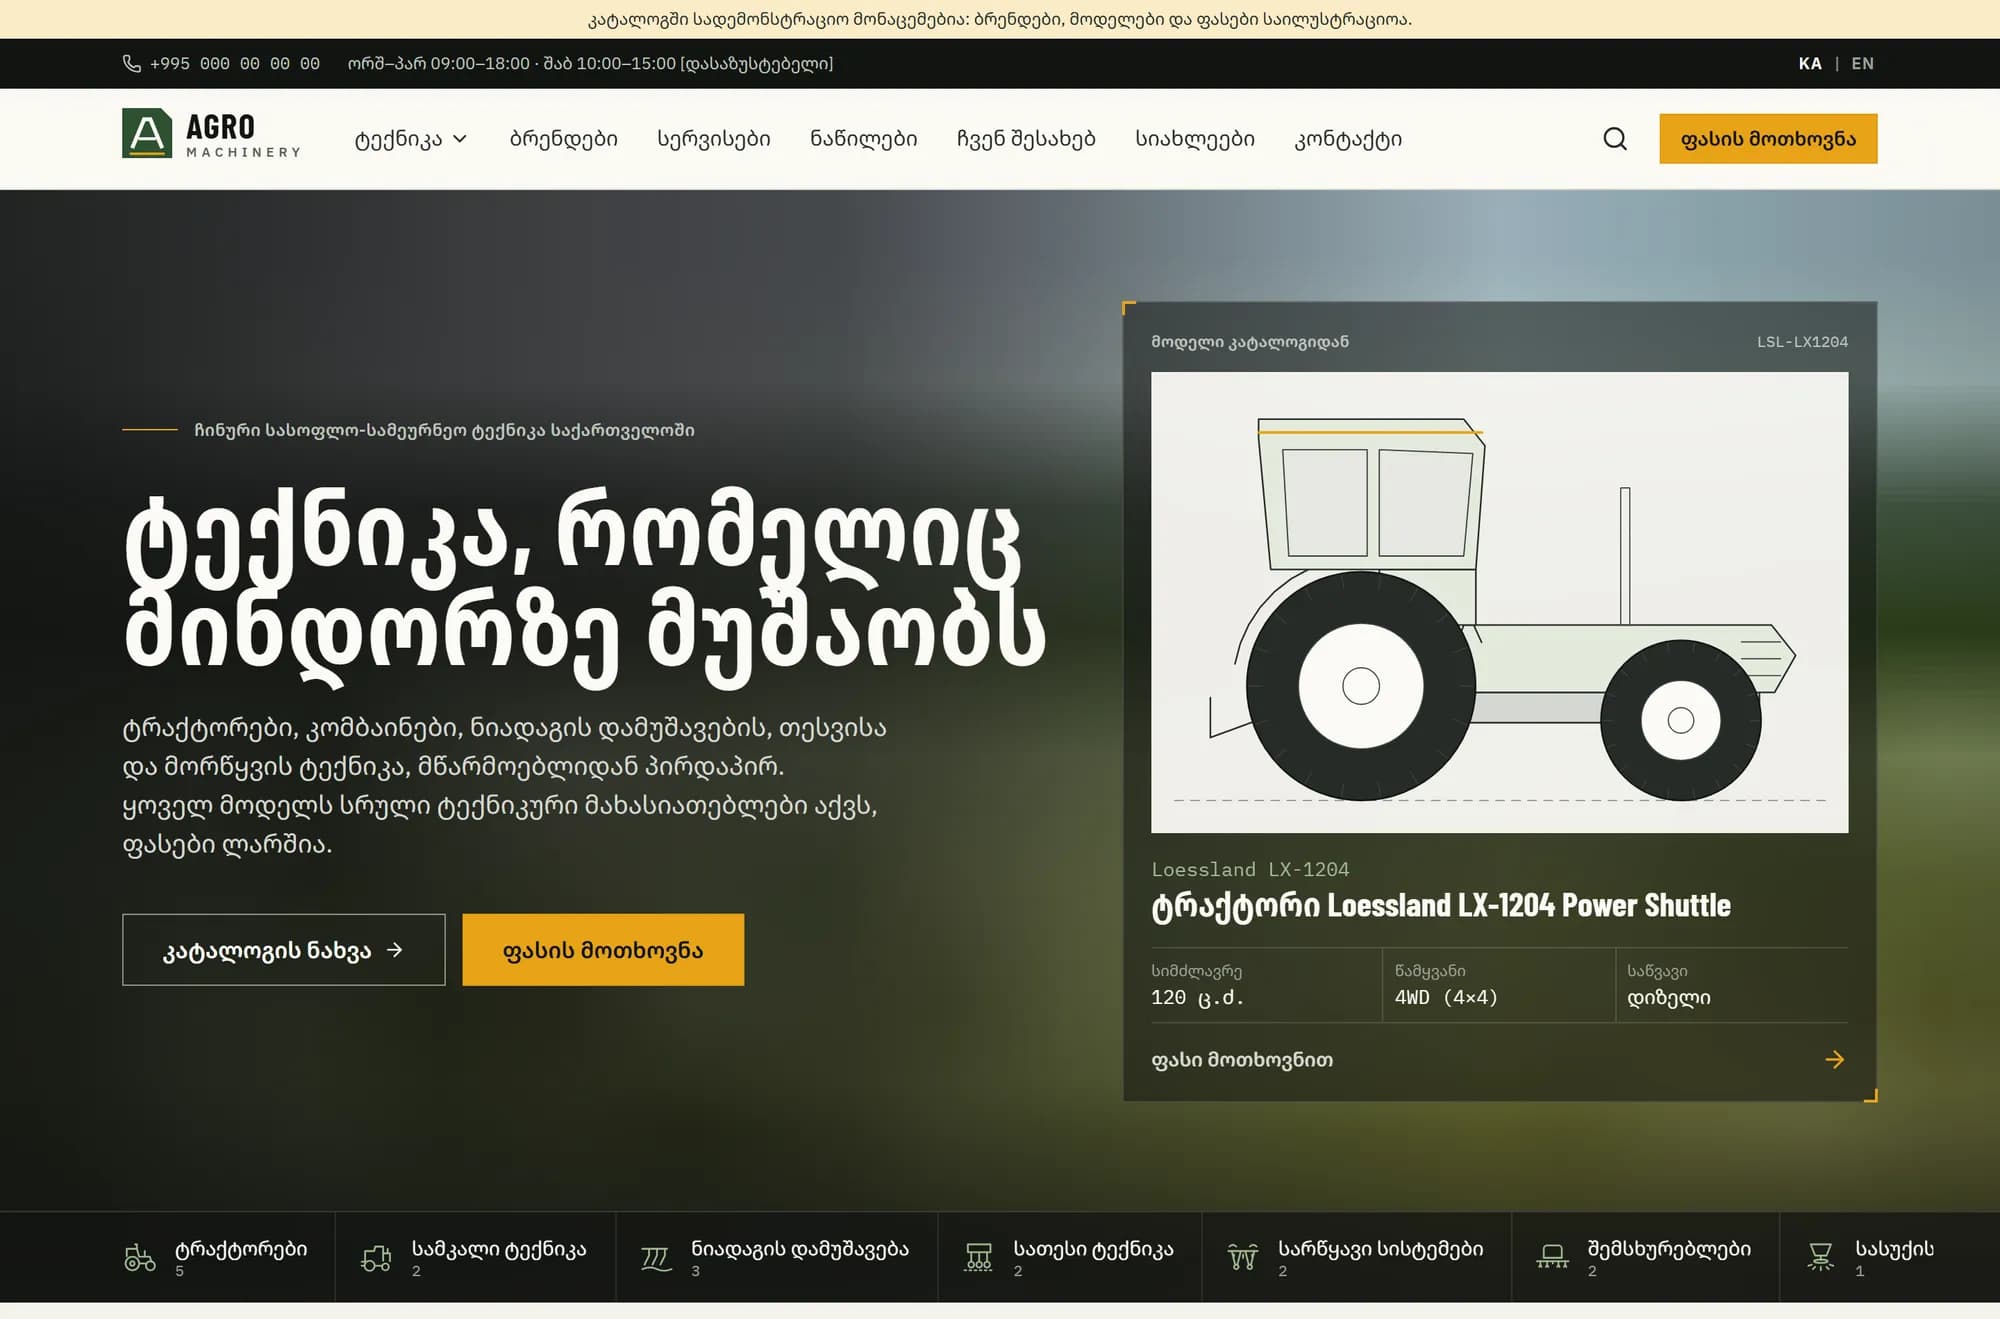The width and height of the screenshot is (2000, 1319).
Task: Click the demo data notice banner at top
Action: coord(1000,19)
